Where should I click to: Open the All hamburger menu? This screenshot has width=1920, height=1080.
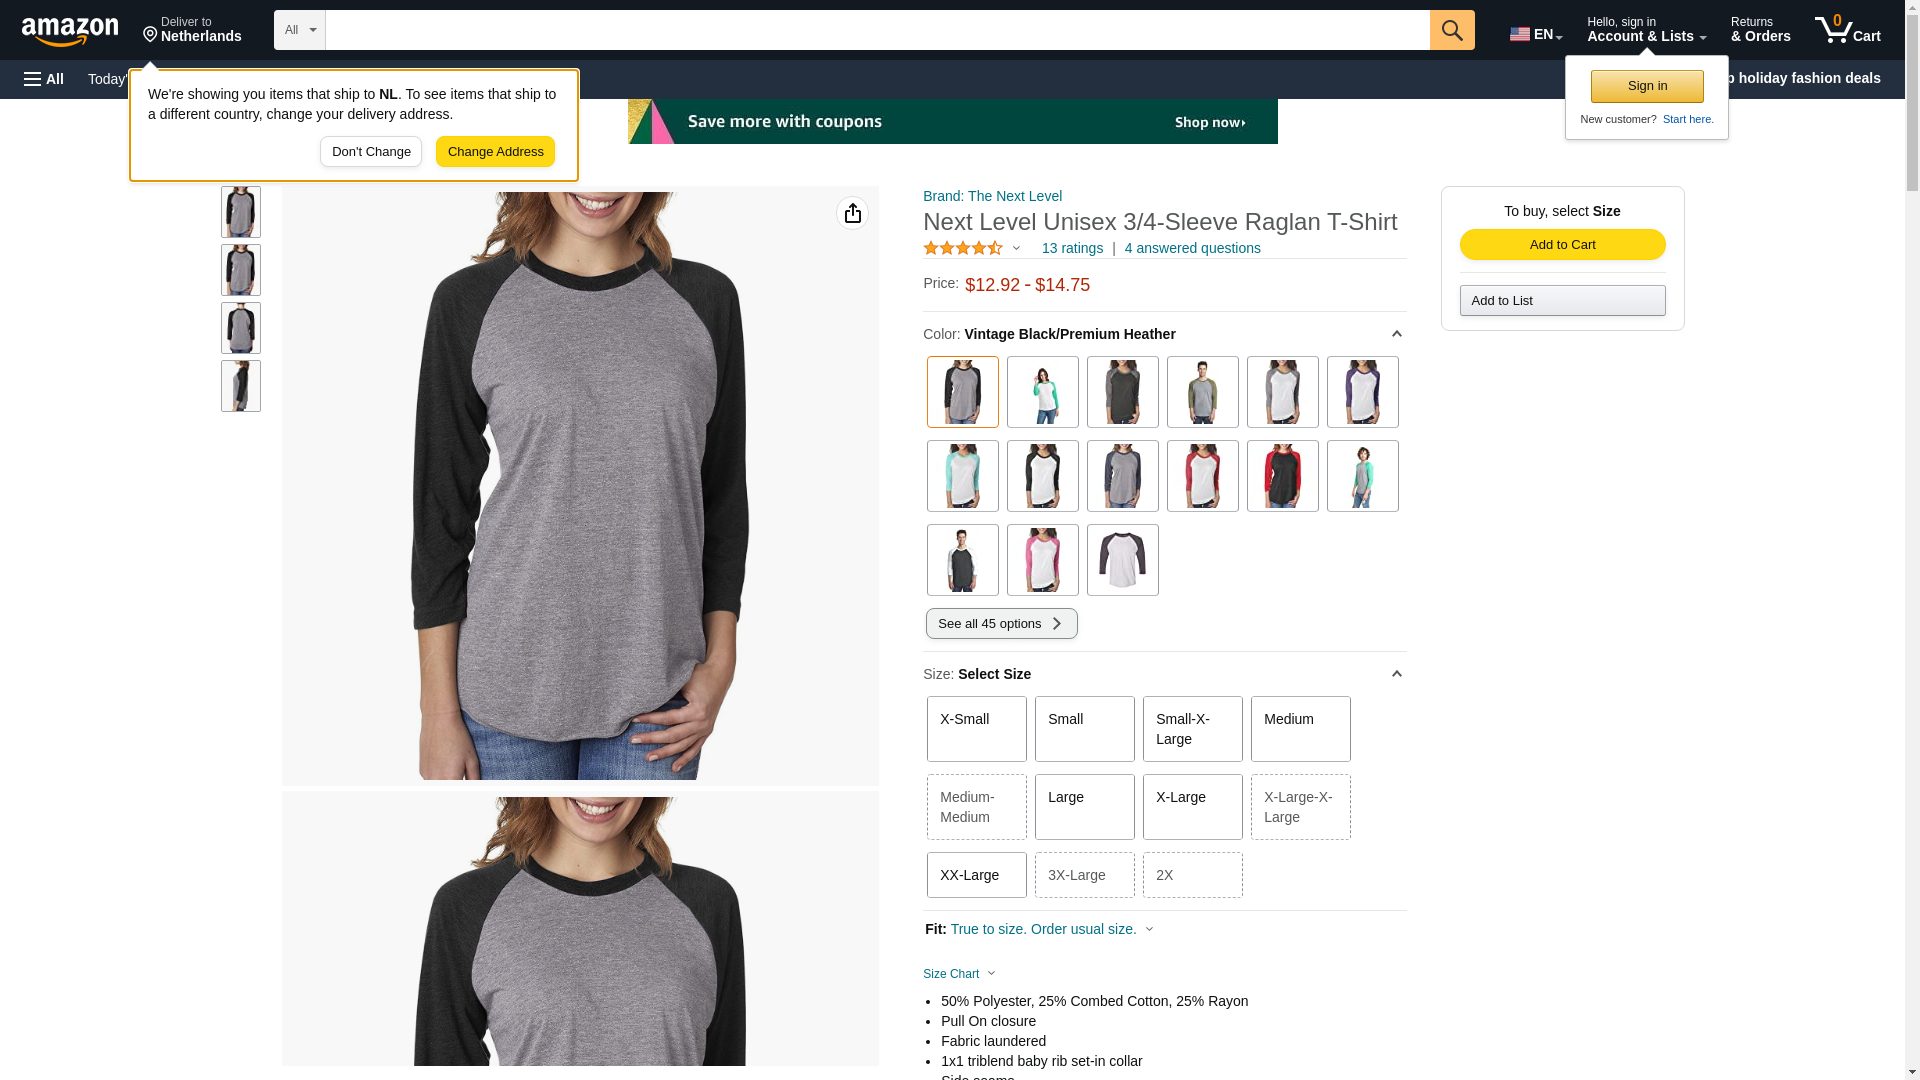pyautogui.click(x=44, y=79)
